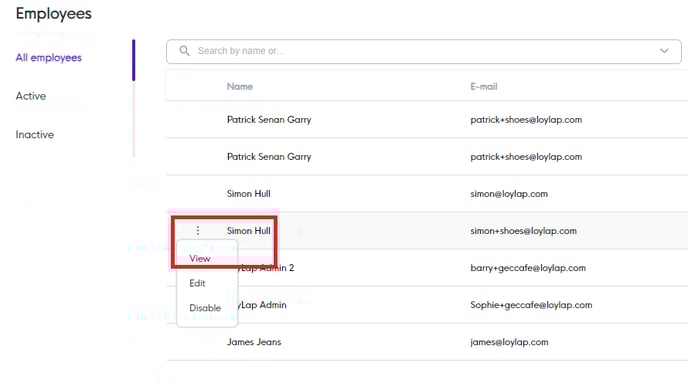Image resolution: width=688 pixels, height=383 pixels.
Task: Click email simon@loylap.com
Action: 509,194
